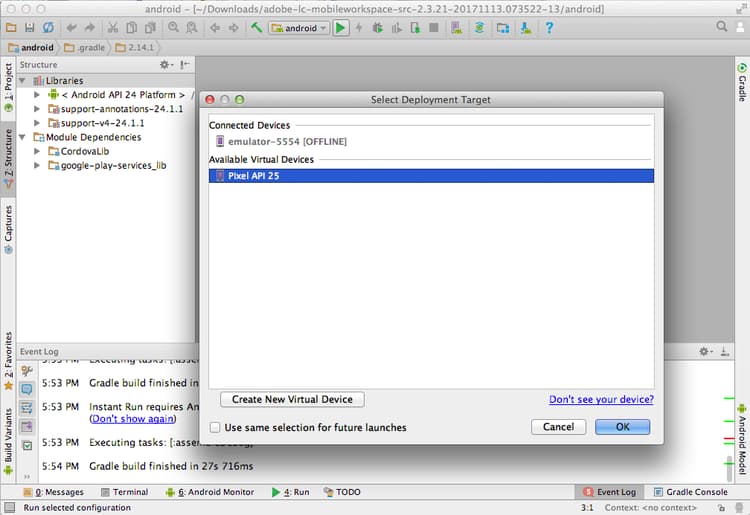Open the Favorites side tab
Image resolution: width=750 pixels, height=515 pixels.
8,361
